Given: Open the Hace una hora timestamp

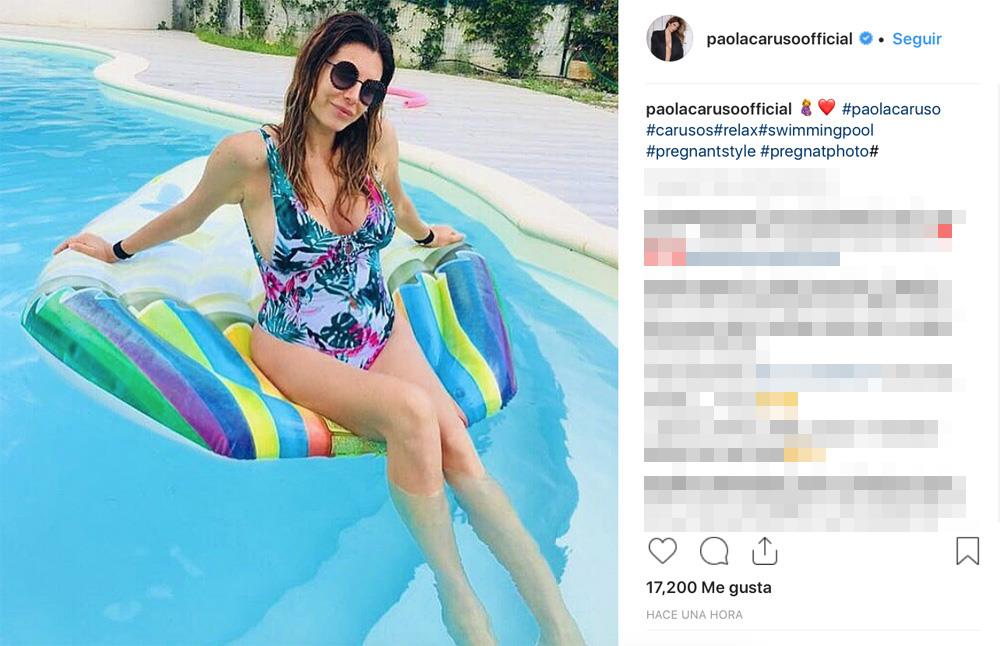Looking at the screenshot, I should 694,615.
